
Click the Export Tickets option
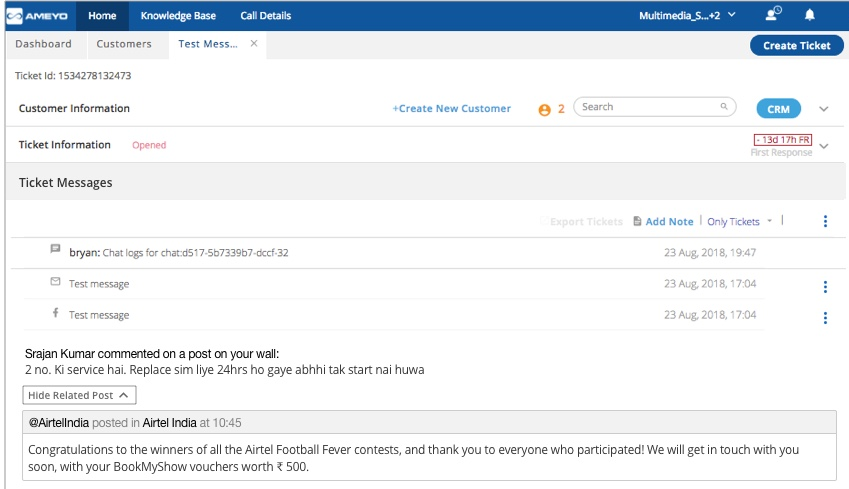586,221
